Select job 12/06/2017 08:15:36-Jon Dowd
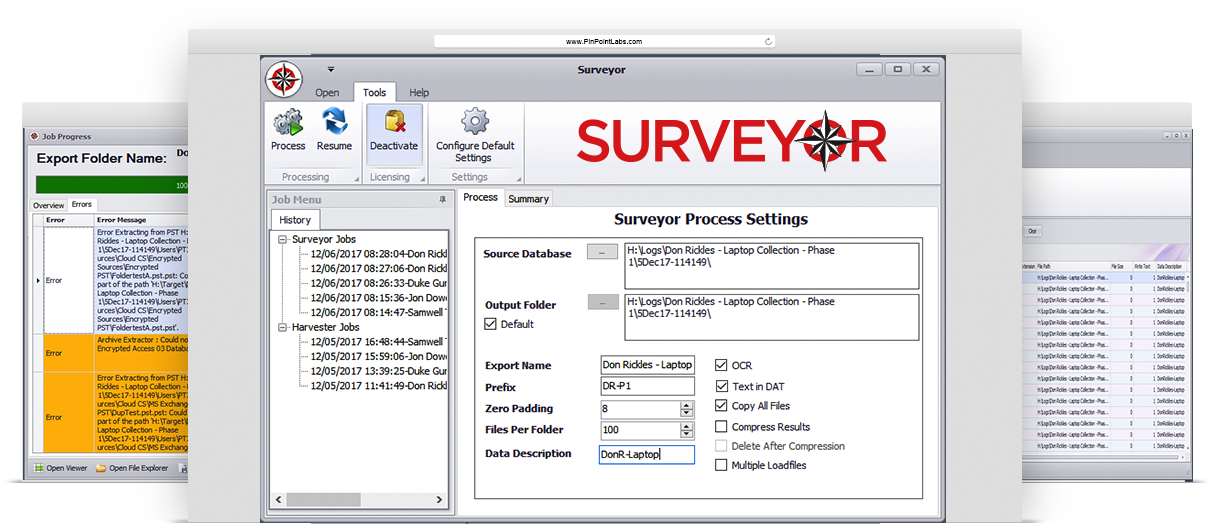Image resolution: width=1212 pixels, height=524 pixels. pyautogui.click(x=378, y=298)
